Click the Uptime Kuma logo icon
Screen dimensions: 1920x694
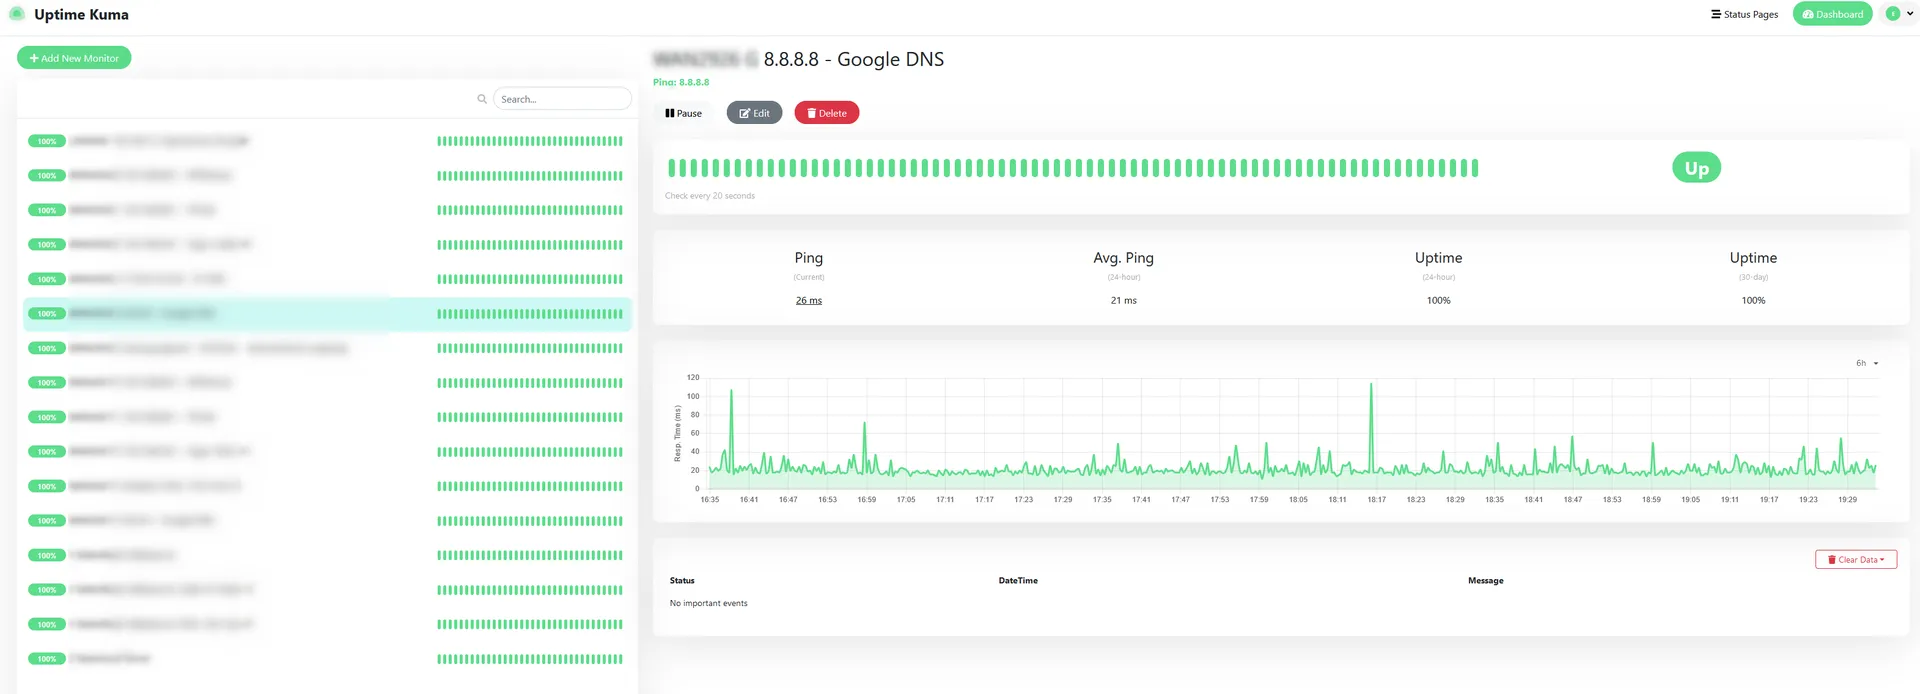[x=16, y=14]
